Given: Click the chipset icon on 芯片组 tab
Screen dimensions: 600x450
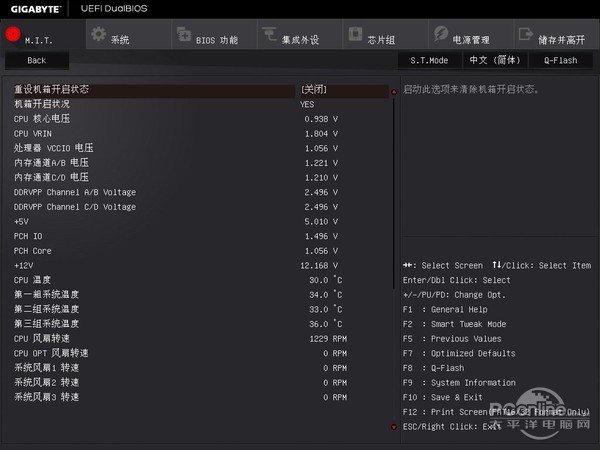Looking at the screenshot, I should click(355, 34).
